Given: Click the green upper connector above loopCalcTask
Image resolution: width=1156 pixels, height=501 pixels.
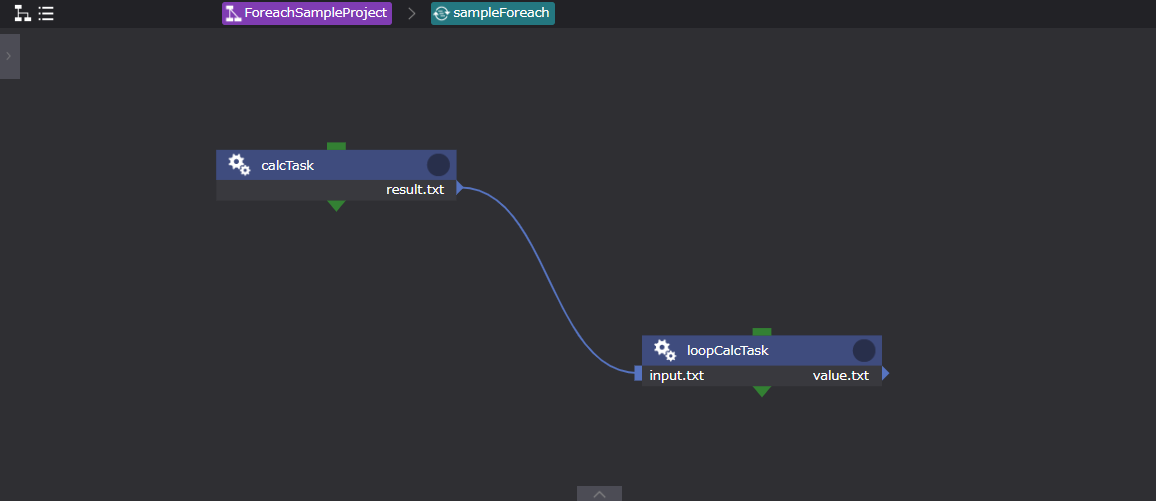Looking at the screenshot, I should tap(762, 331).
